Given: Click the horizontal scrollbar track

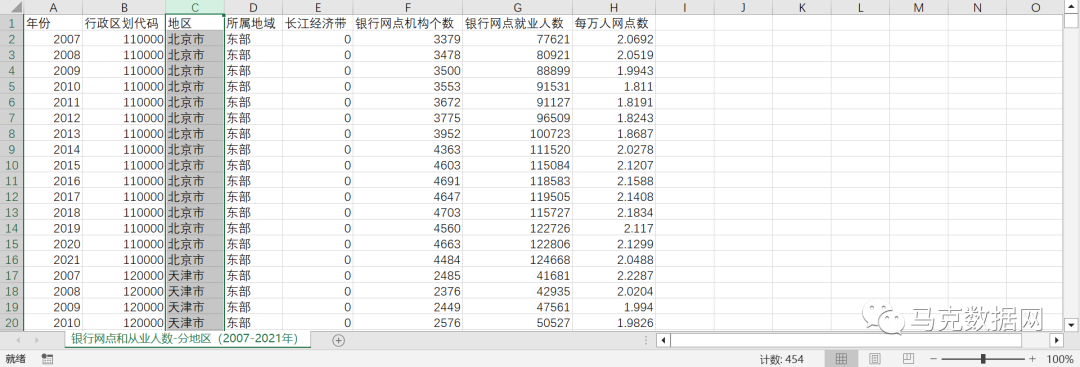Looking at the screenshot, I should 846,340.
